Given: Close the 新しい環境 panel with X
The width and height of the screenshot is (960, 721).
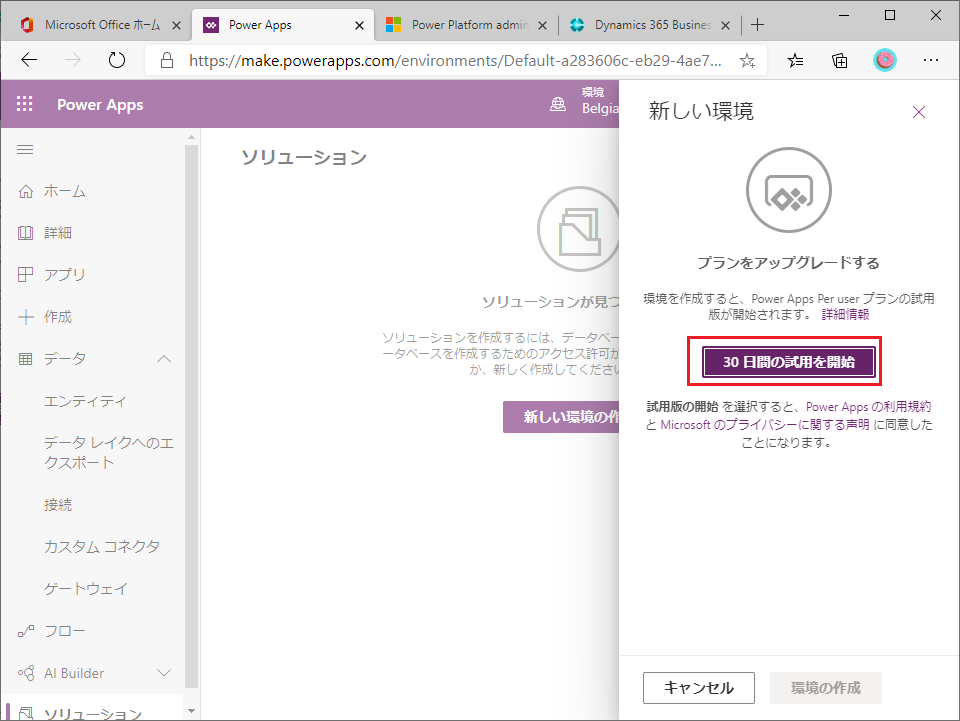Looking at the screenshot, I should pyautogui.click(x=918, y=112).
